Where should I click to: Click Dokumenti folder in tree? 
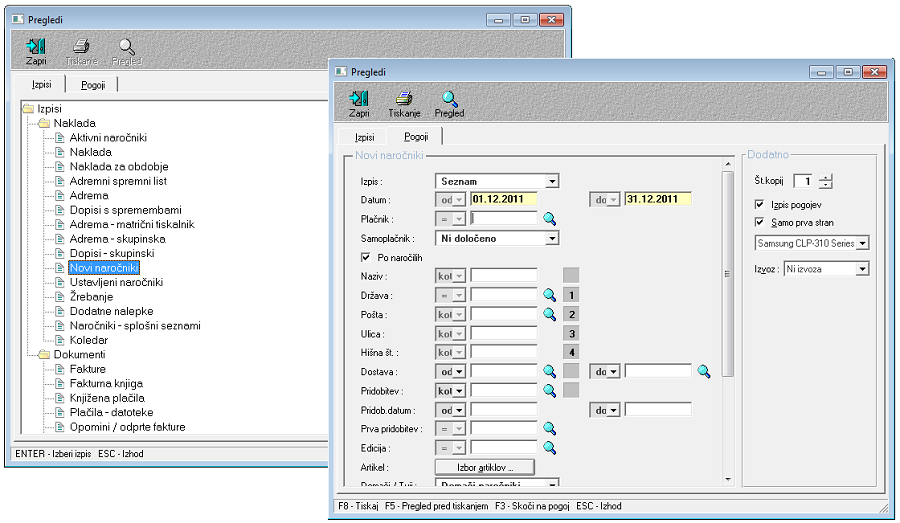(x=79, y=354)
